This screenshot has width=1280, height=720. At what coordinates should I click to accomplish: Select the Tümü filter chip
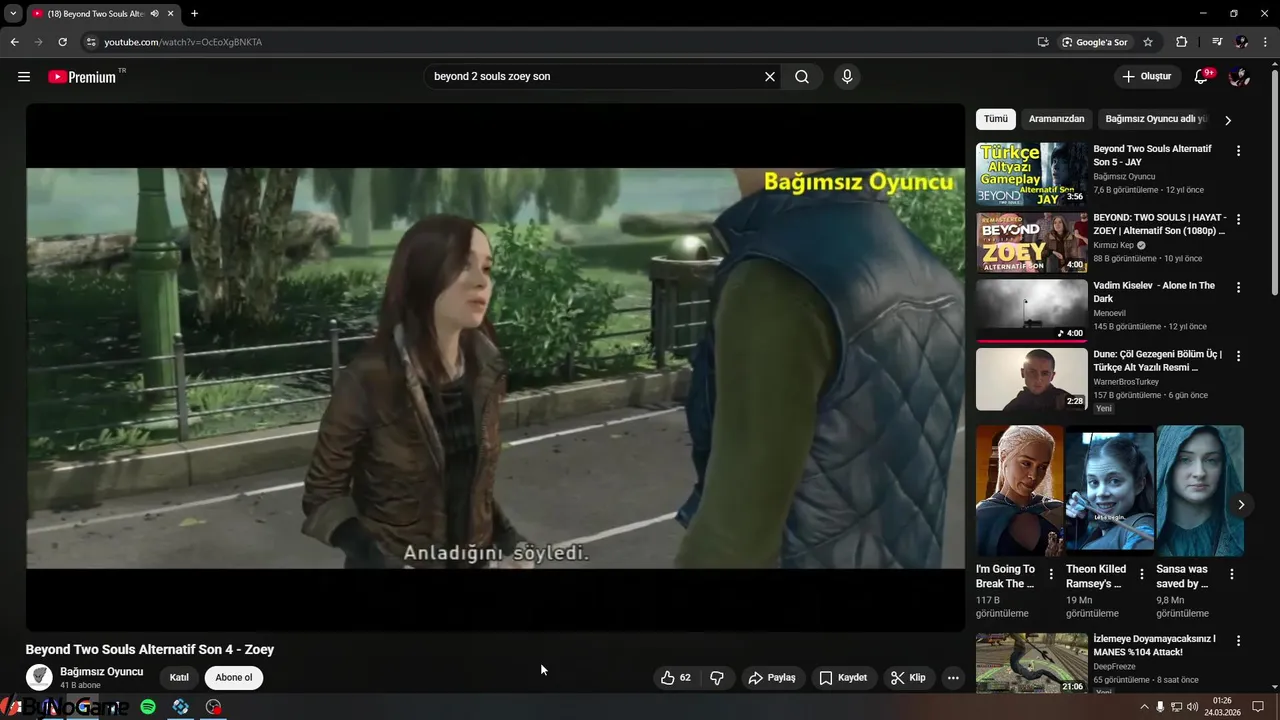click(x=996, y=119)
